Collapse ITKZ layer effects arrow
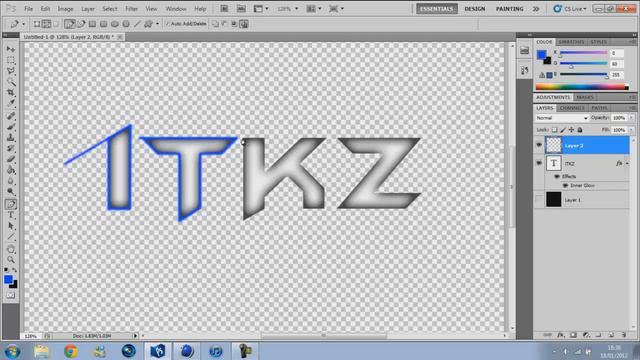 tap(627, 164)
